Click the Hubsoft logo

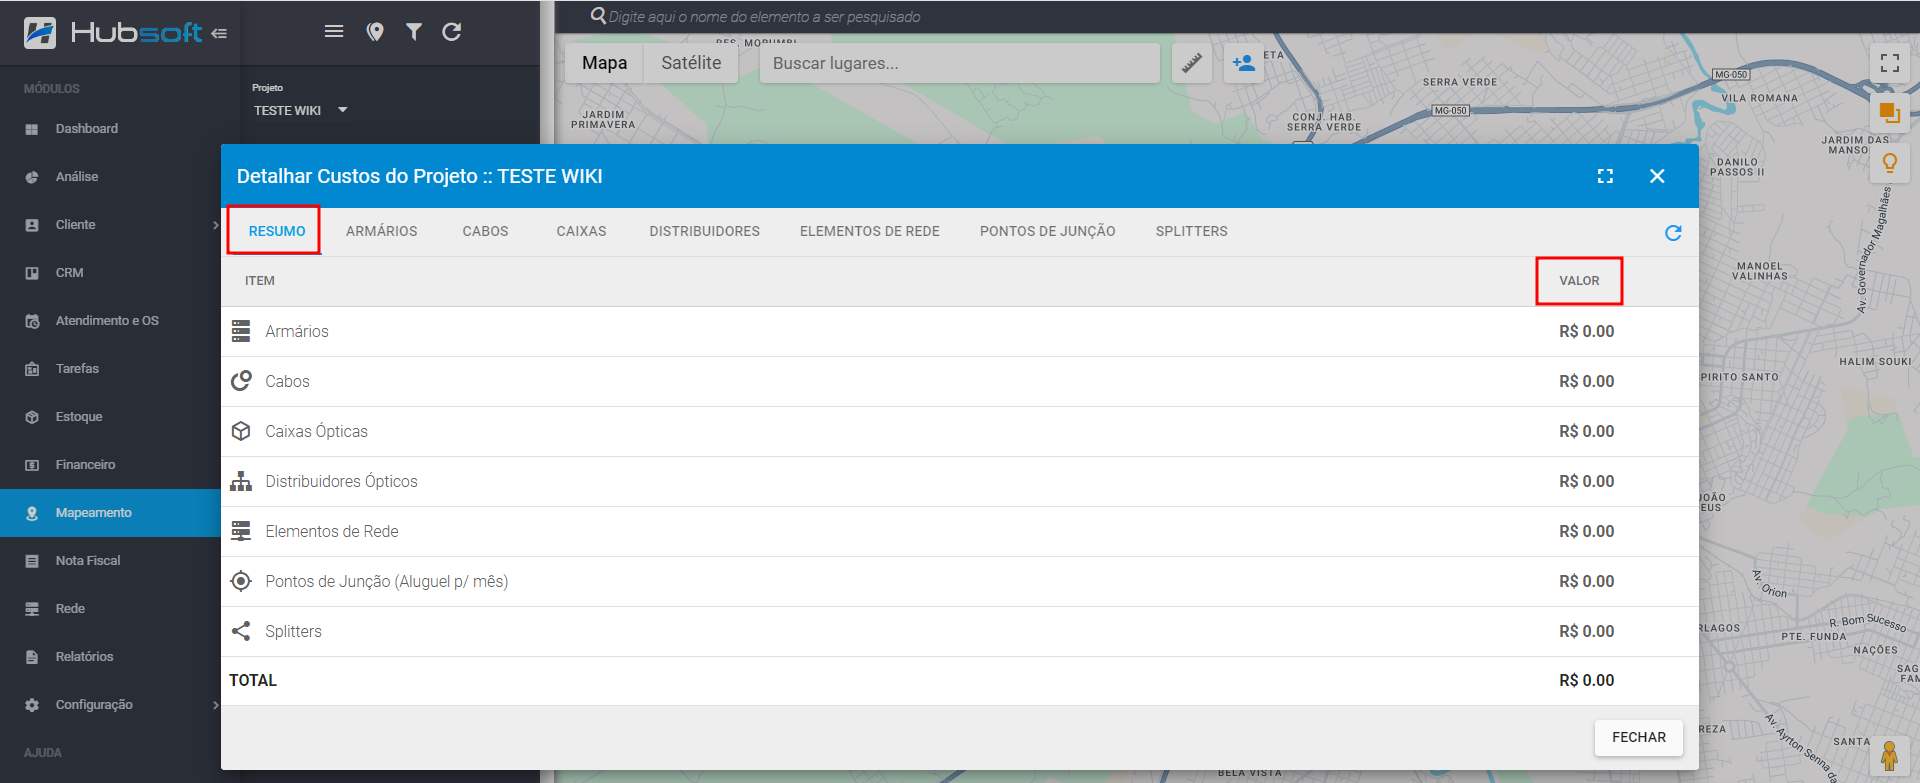(113, 32)
